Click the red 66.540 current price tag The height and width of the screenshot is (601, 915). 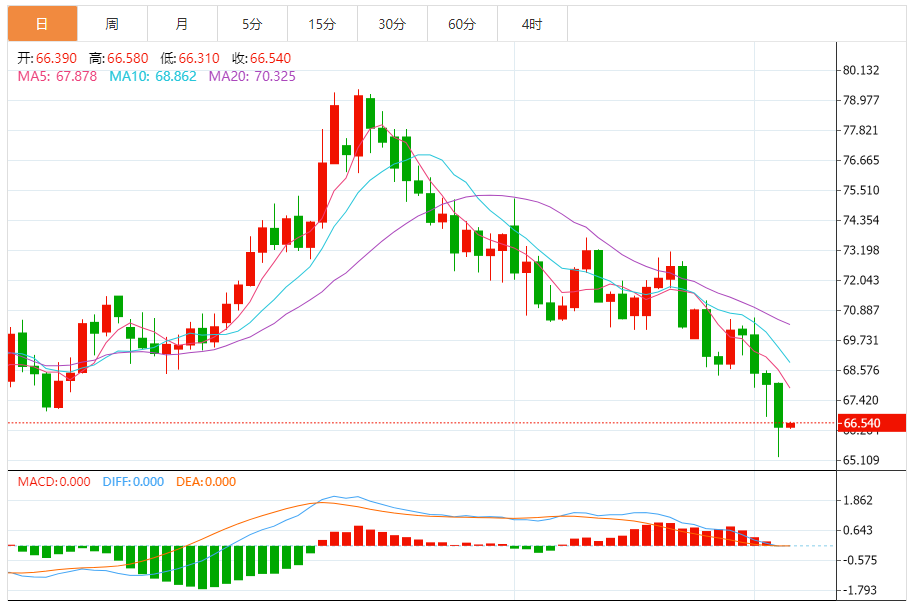click(x=872, y=423)
